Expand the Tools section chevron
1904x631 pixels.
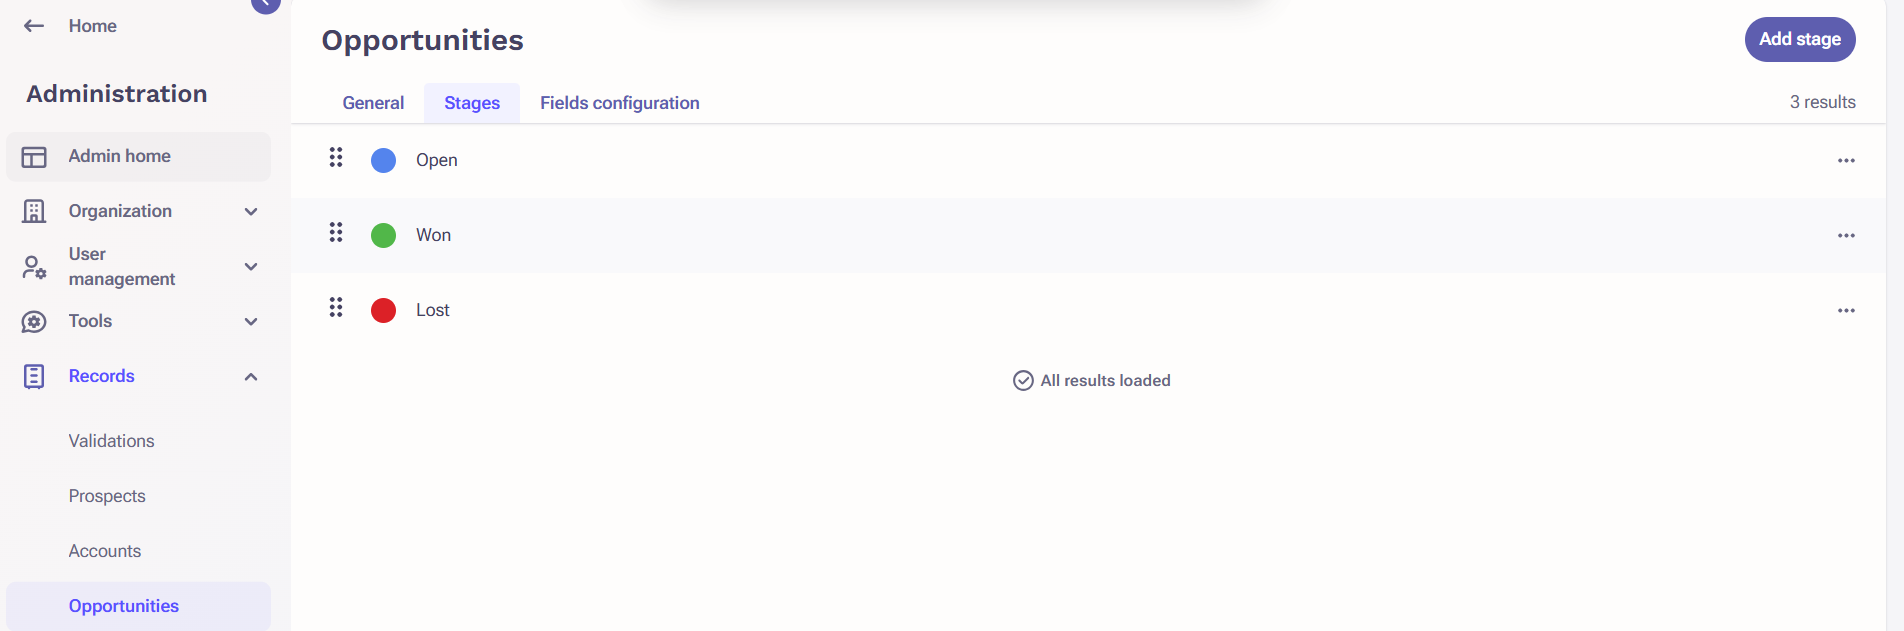coord(251,322)
